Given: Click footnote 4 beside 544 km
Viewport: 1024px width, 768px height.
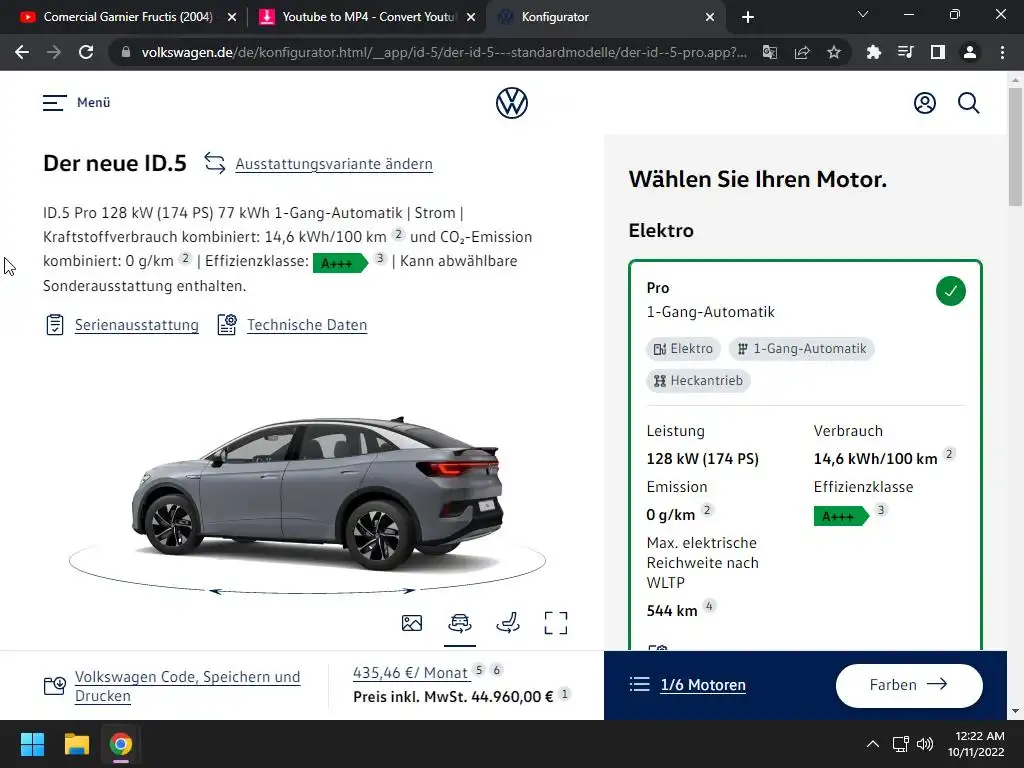Looking at the screenshot, I should [x=709, y=606].
